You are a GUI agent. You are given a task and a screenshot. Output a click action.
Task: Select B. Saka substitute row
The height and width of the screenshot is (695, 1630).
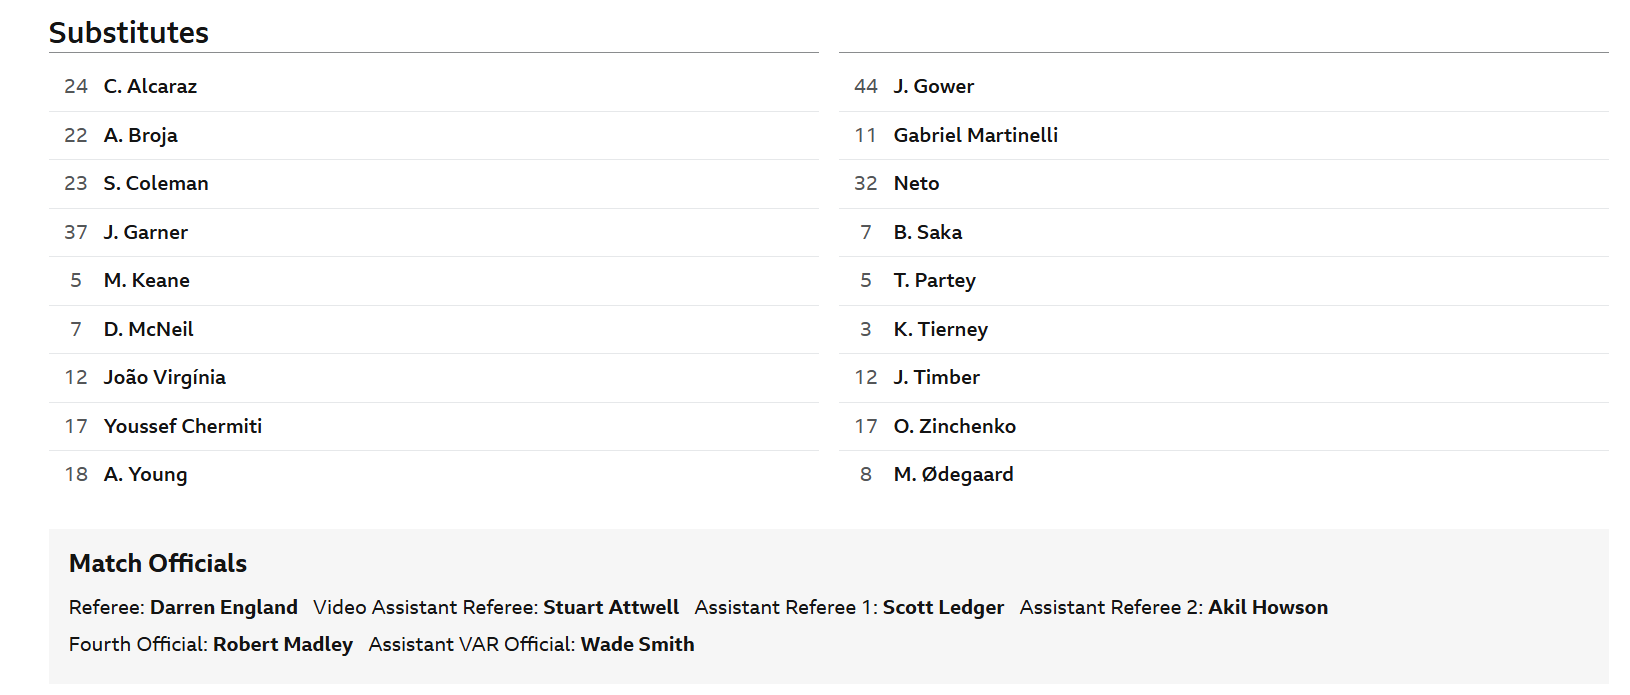pos(1224,232)
